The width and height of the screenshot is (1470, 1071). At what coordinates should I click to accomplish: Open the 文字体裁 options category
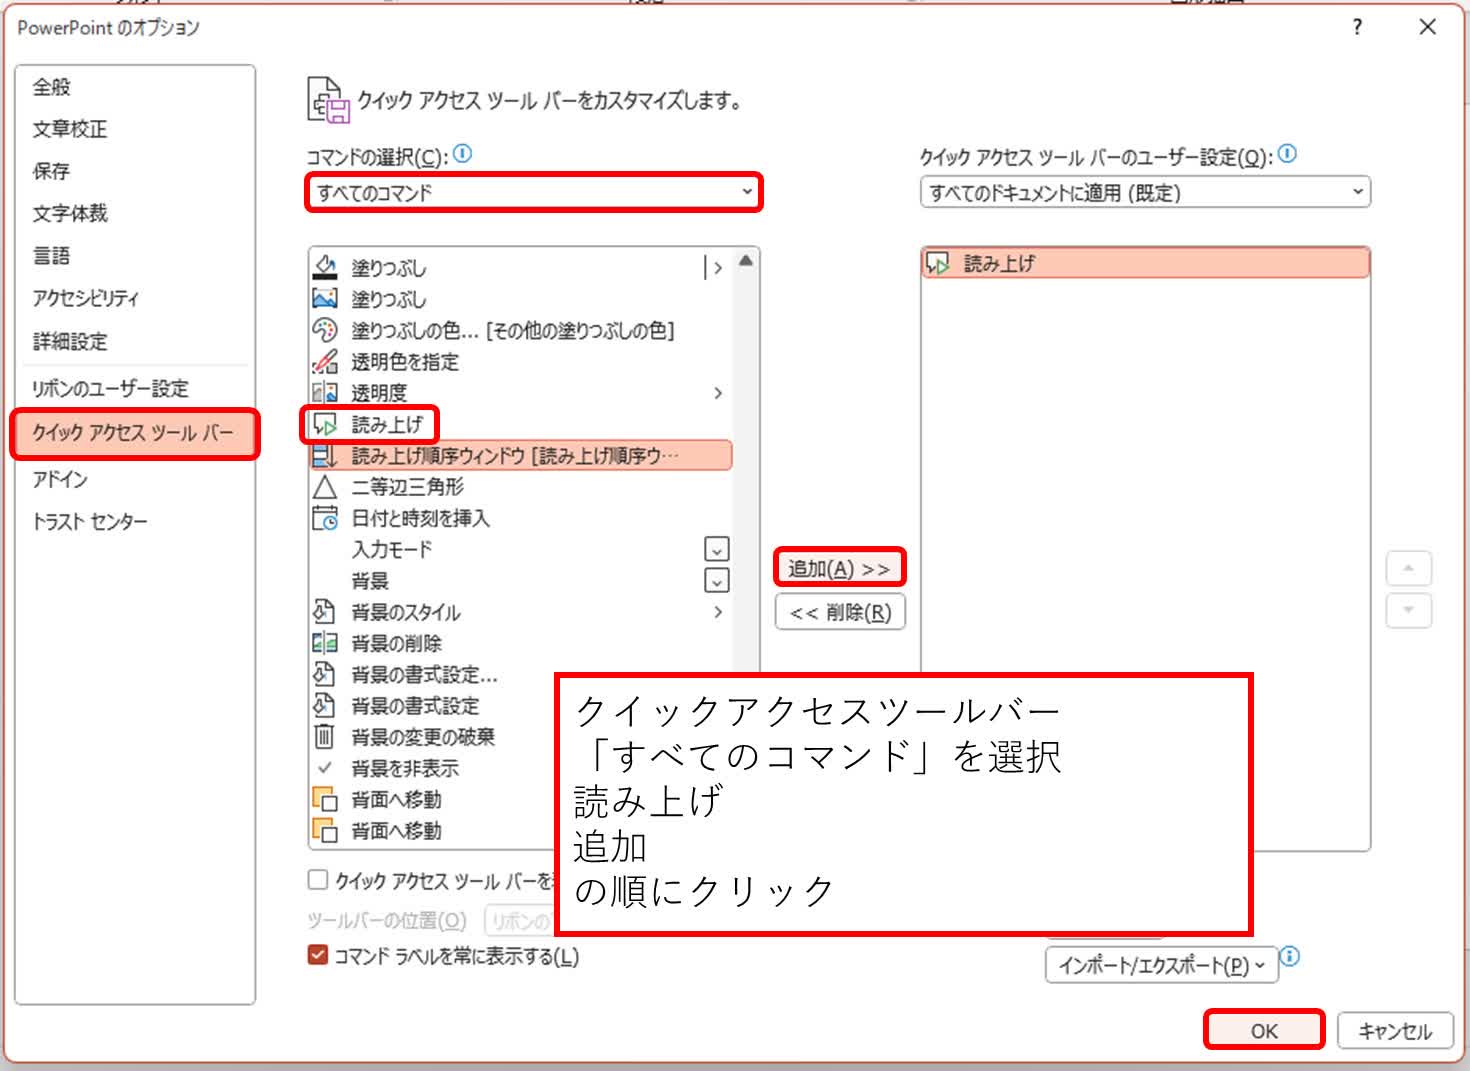(x=135, y=213)
